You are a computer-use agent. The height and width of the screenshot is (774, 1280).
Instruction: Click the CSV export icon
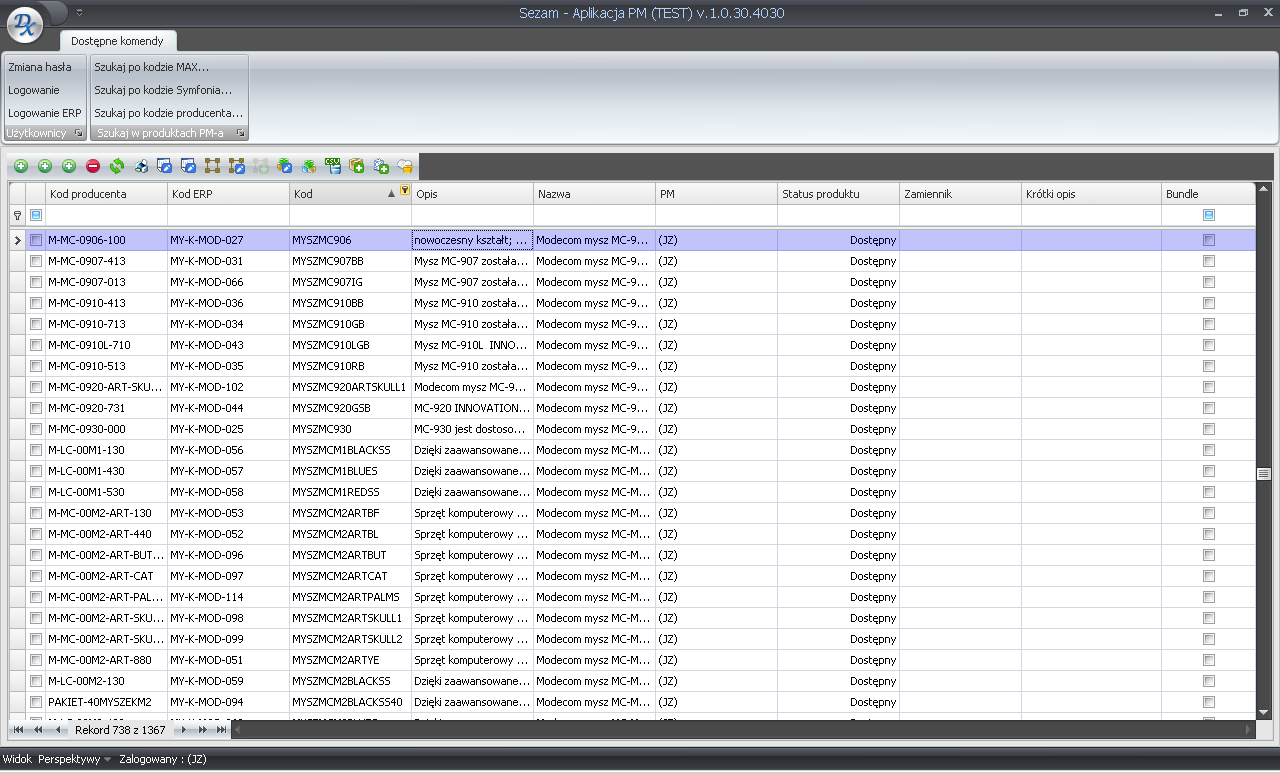[333, 166]
